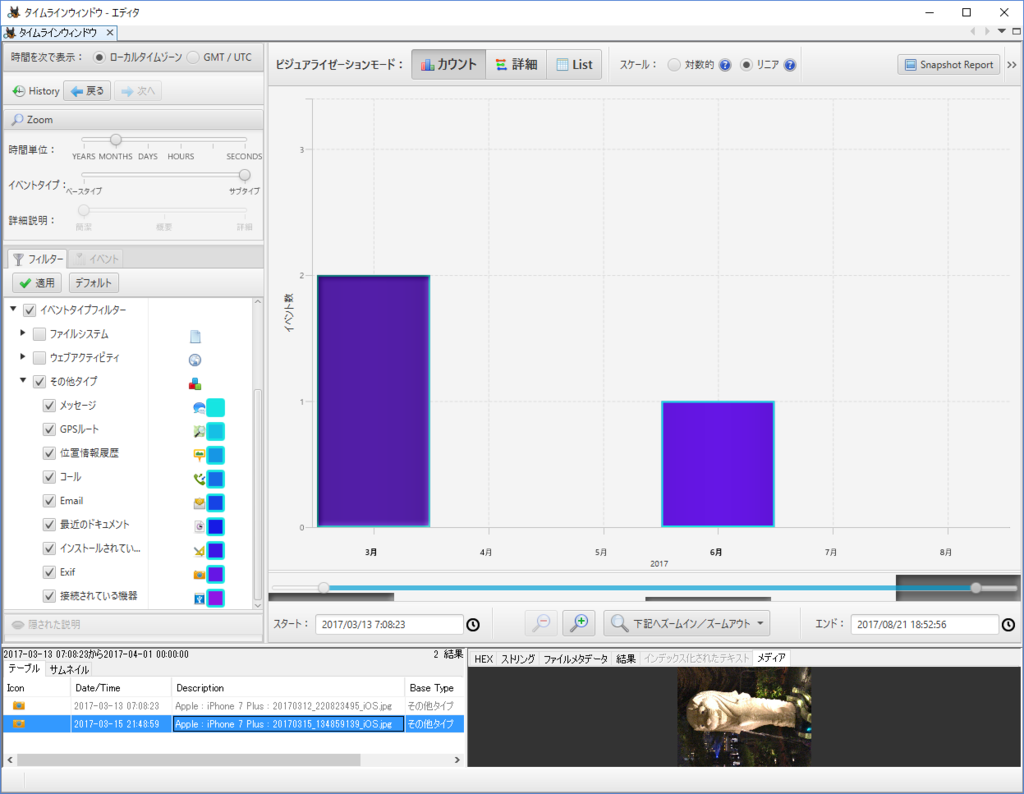1024x794 pixels.
Task: Click the 時間単位 slider handle
Action: pos(116,140)
